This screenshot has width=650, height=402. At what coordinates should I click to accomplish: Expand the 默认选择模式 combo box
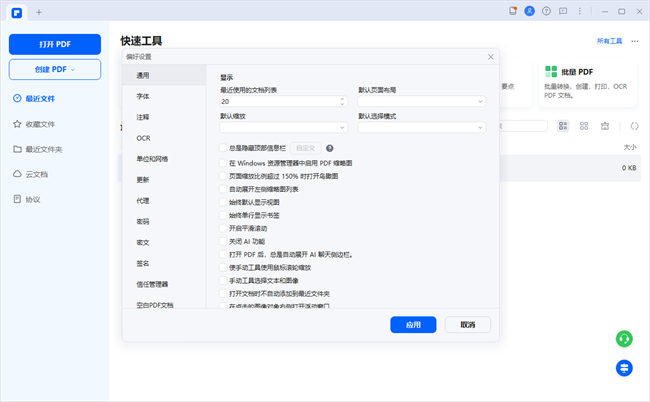pyautogui.click(x=421, y=128)
